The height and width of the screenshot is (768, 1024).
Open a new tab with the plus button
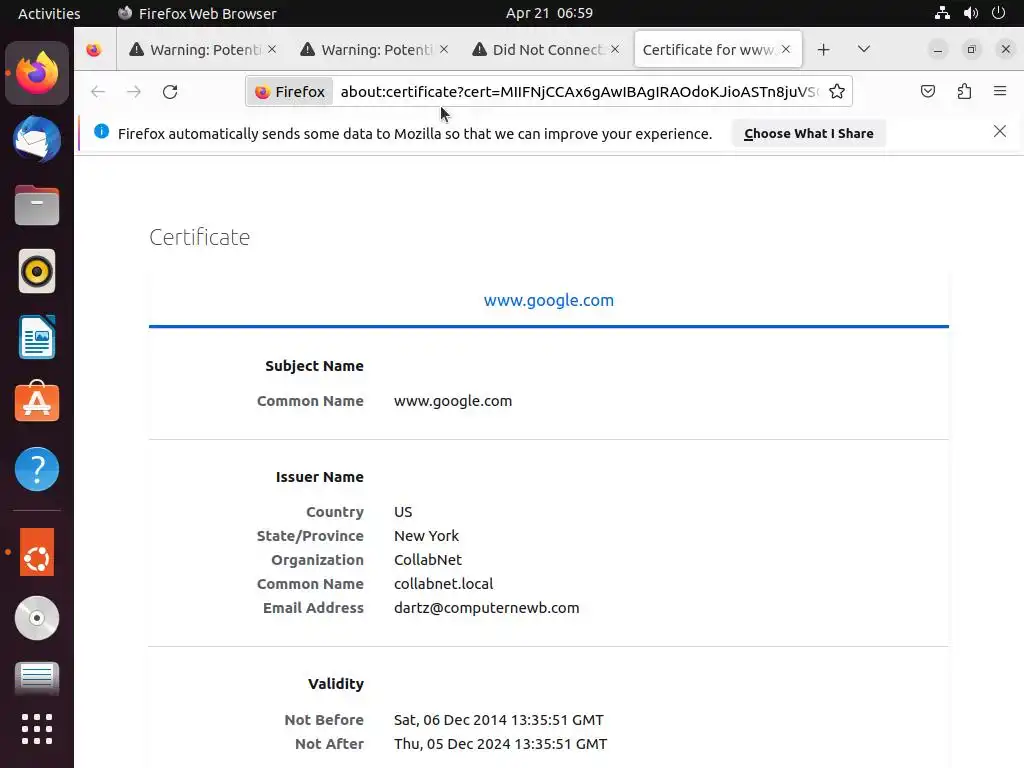[x=824, y=50]
